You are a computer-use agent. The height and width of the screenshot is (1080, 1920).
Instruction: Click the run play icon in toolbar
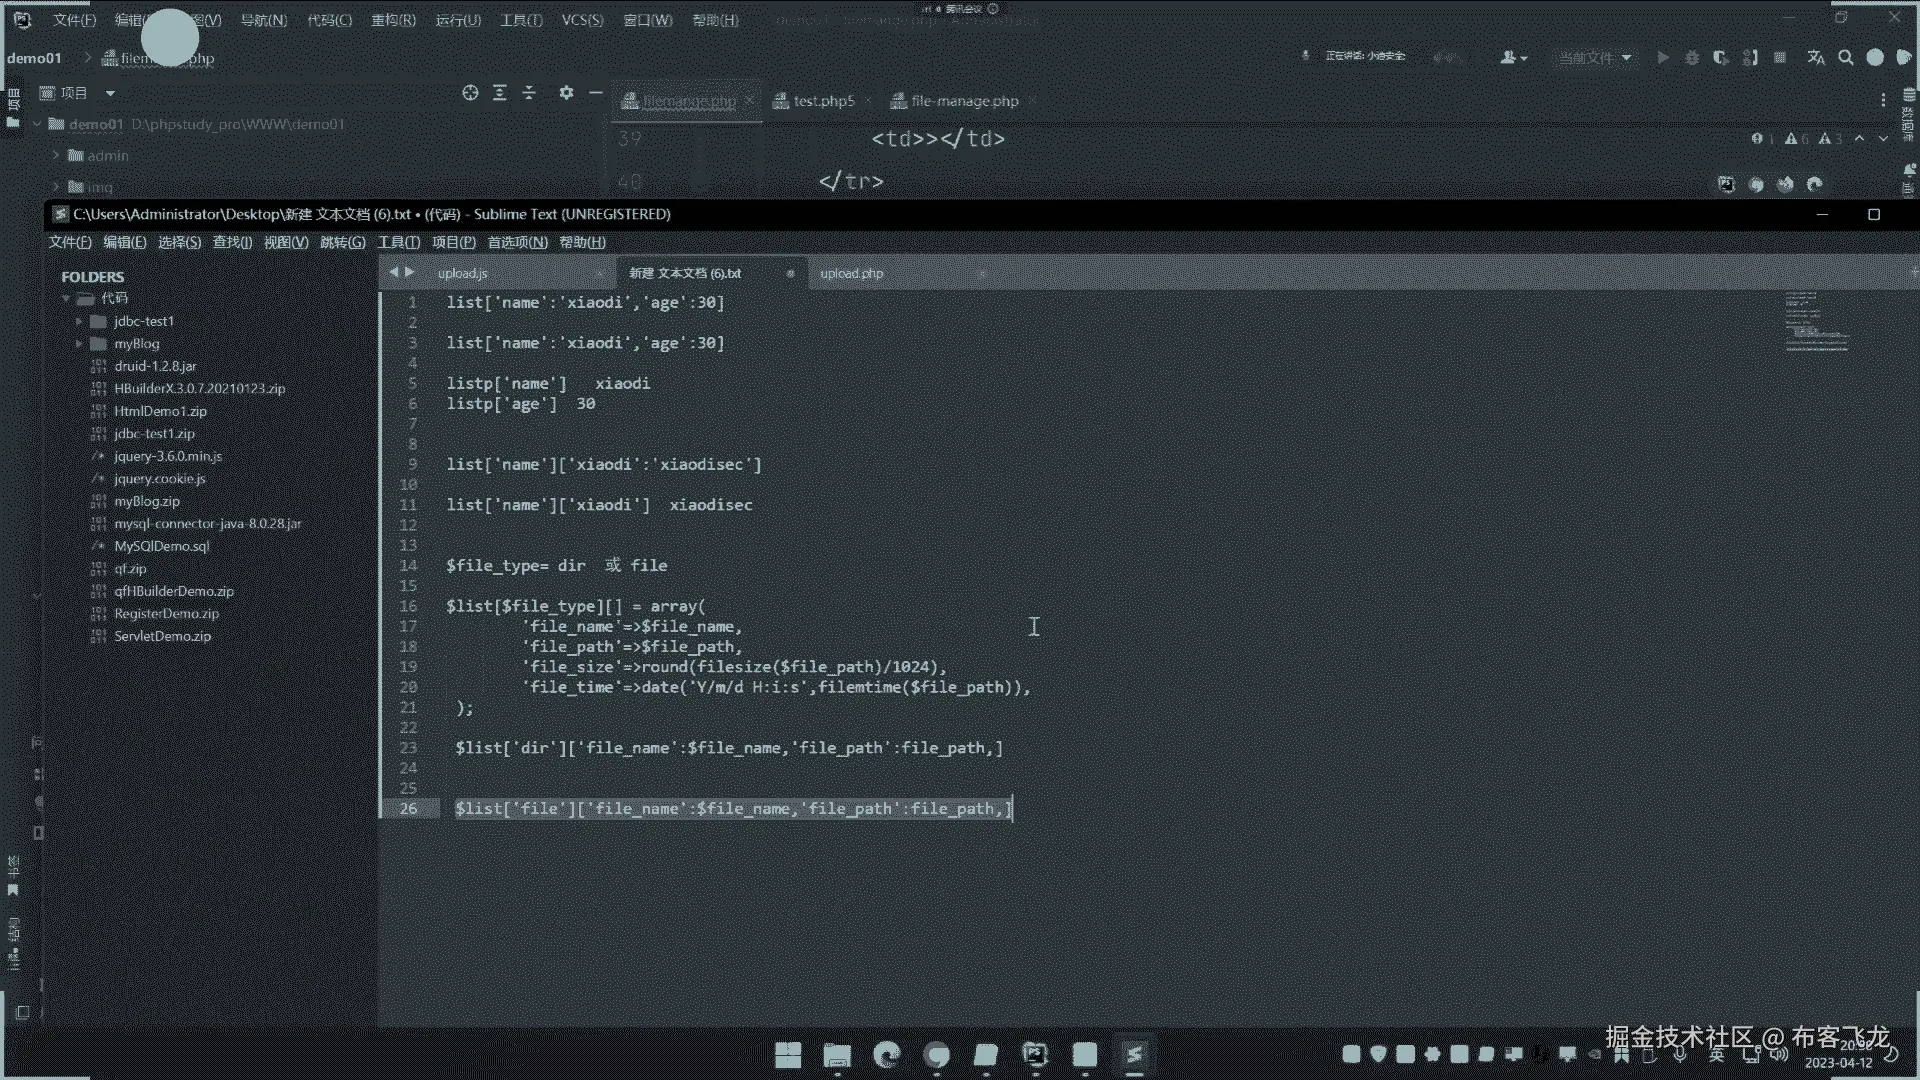[x=1663, y=58]
